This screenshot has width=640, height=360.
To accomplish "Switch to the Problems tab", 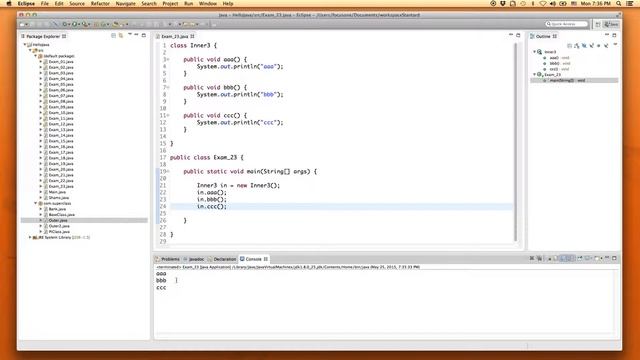I will 167,259.
